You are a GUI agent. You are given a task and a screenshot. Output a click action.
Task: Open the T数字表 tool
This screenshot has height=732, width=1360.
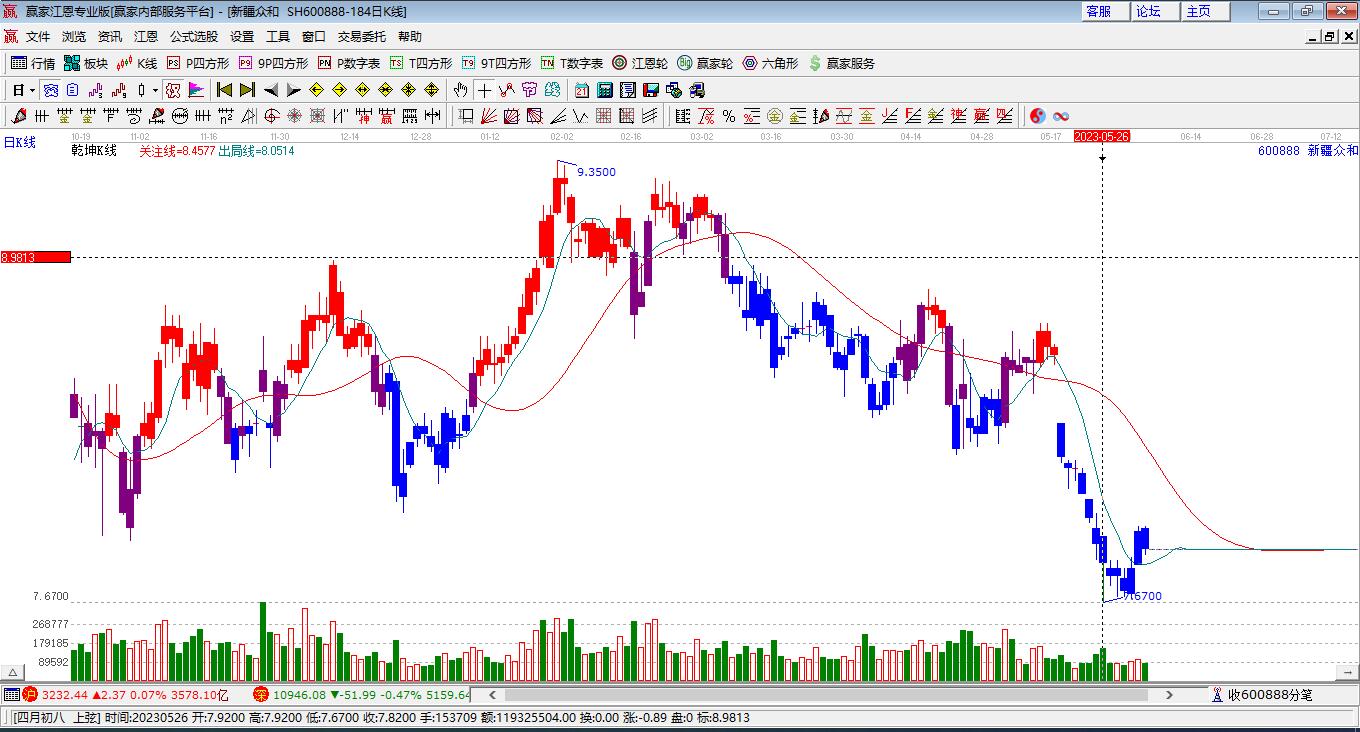572,63
